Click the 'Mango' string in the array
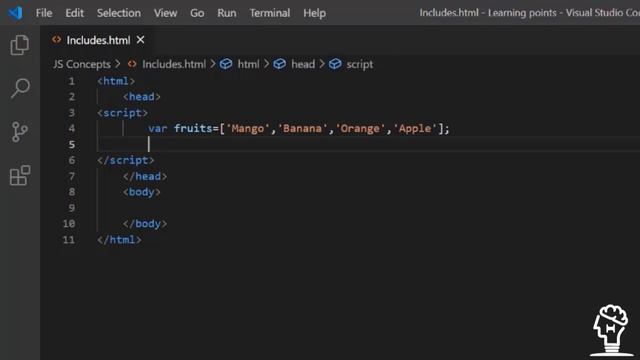 point(248,129)
